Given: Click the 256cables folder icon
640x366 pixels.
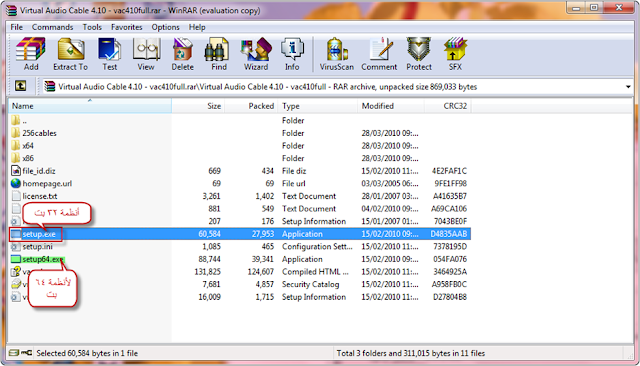Looking at the screenshot, I should point(16,133).
